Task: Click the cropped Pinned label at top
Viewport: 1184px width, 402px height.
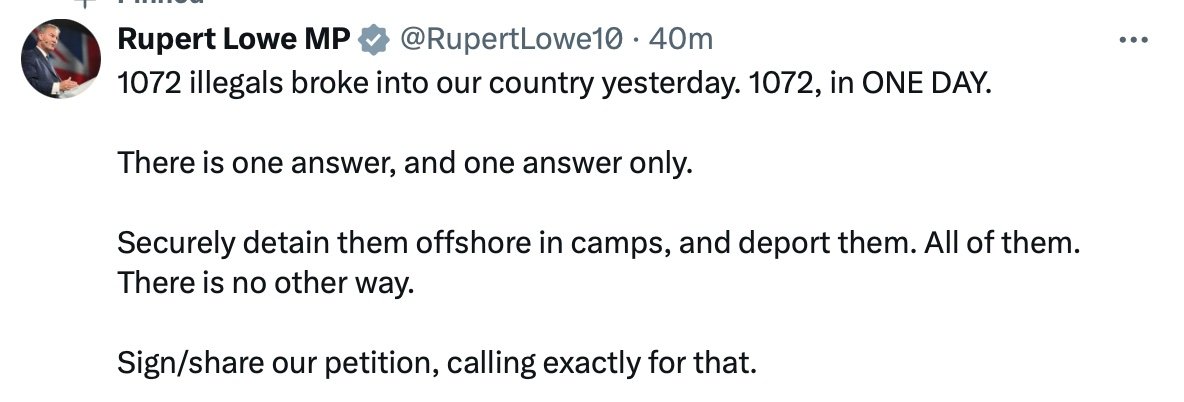Action: 160,4
